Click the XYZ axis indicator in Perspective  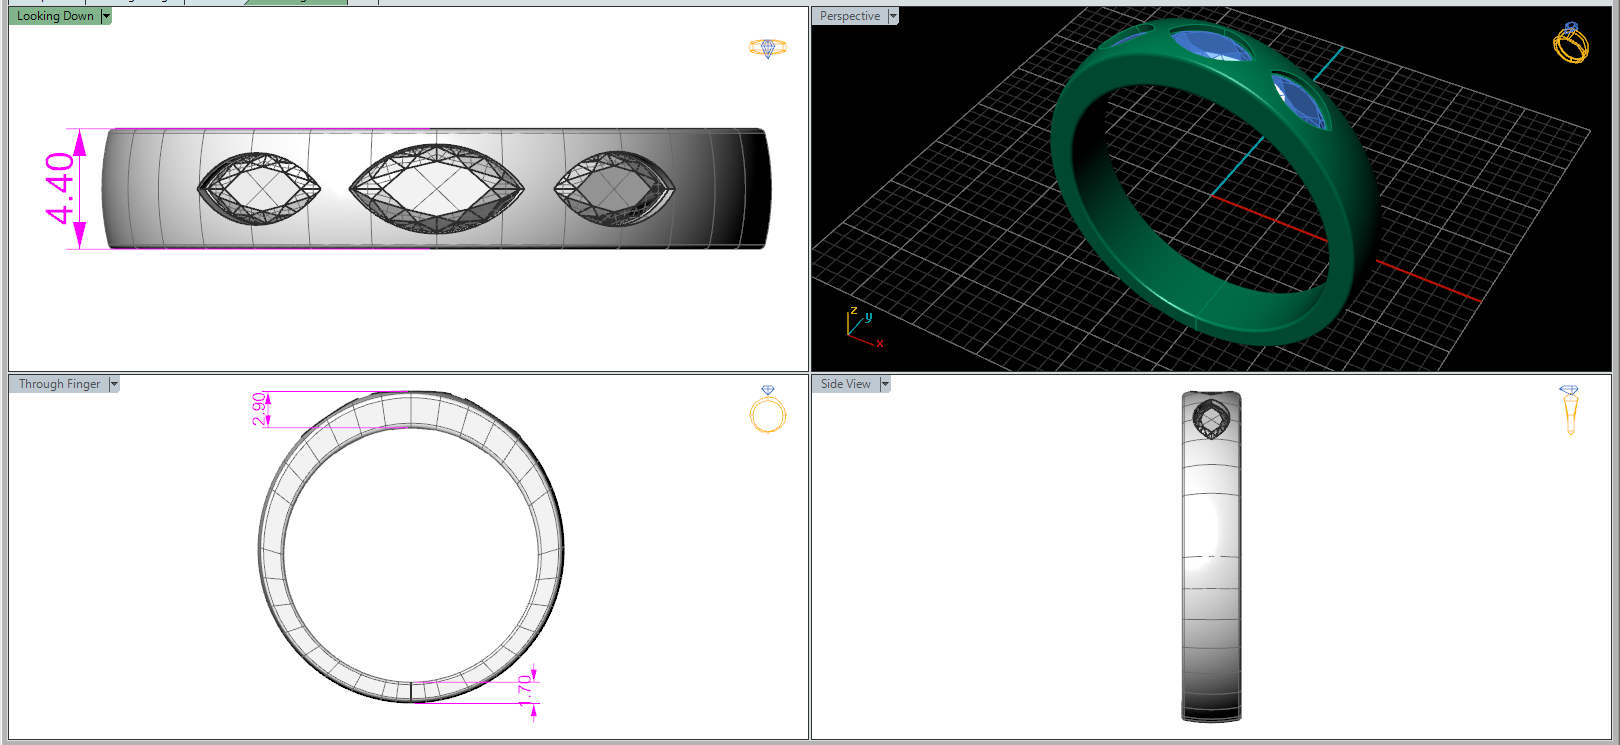(x=864, y=328)
